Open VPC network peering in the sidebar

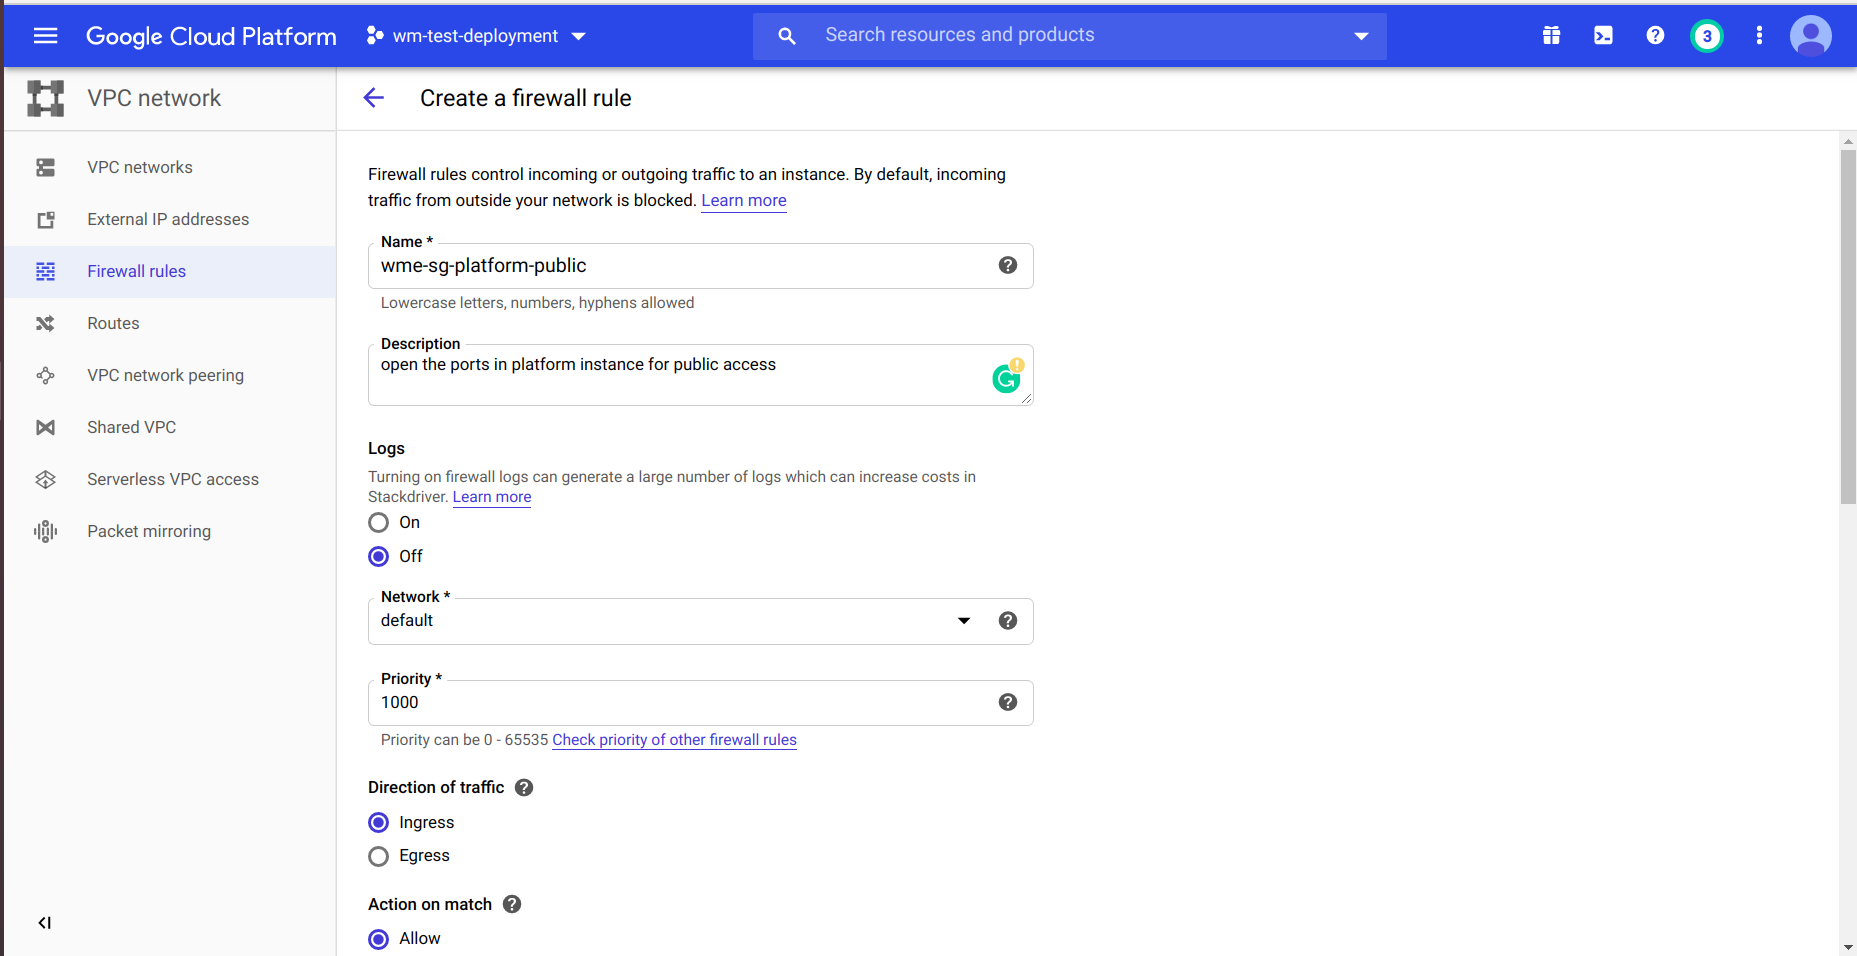(x=165, y=376)
